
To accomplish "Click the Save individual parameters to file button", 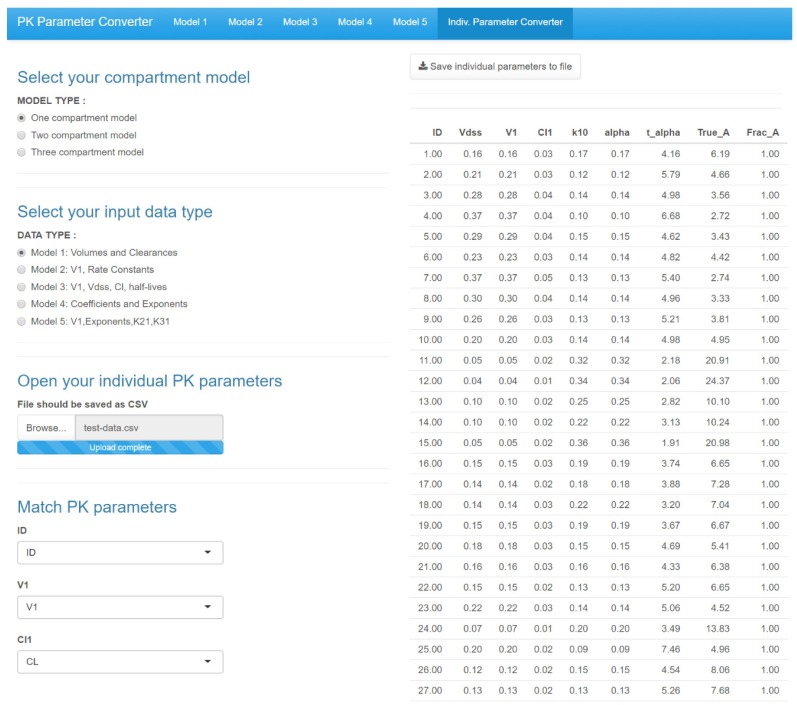I will pos(495,67).
